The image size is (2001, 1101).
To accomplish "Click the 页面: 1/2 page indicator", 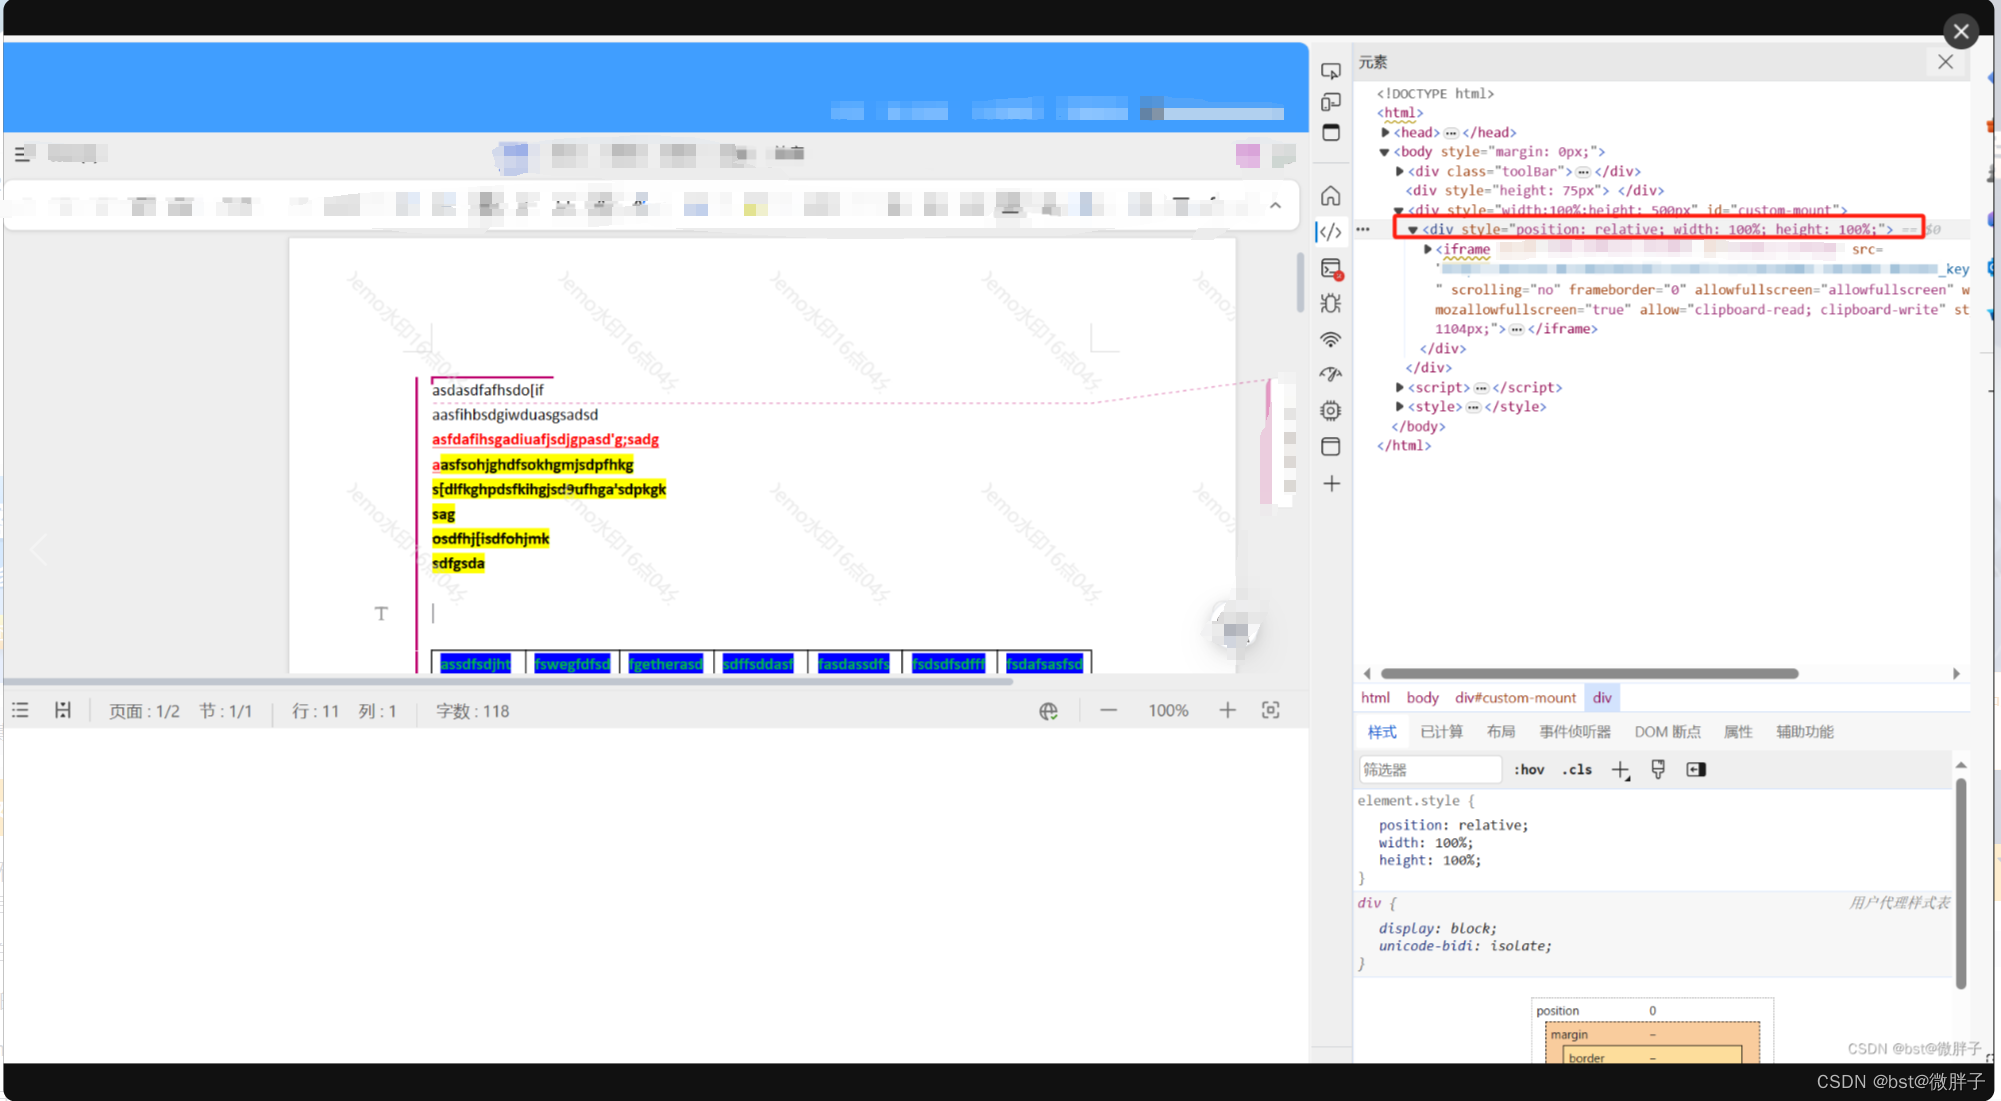I will click(x=144, y=711).
